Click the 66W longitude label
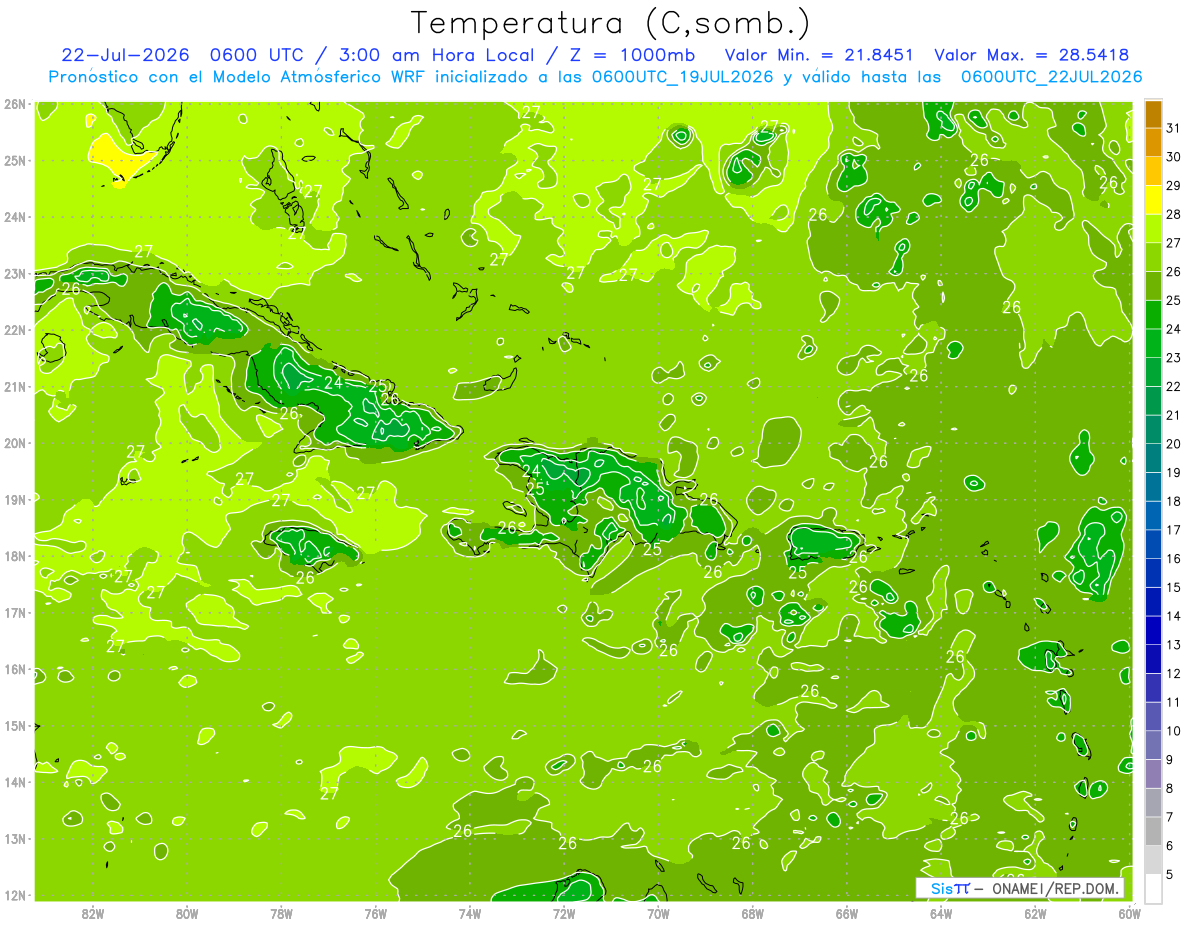Screen dimensions: 1200x927 847,913
